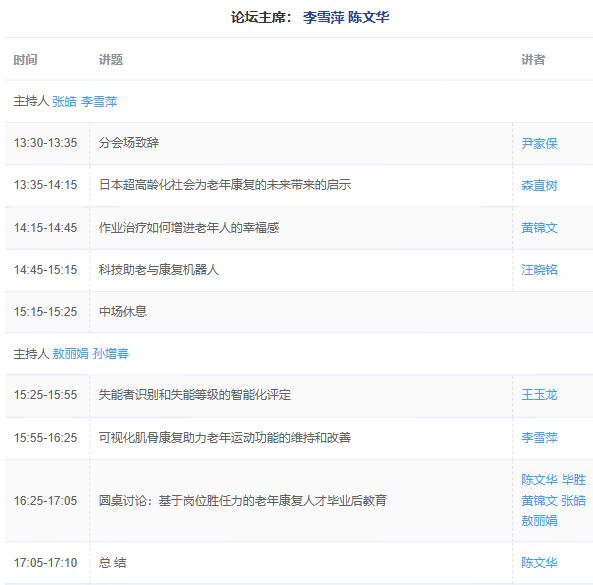Select topic 日本超高龄化社会为老年康复的未来带来的启示
Viewport: 593px width, 585px height.
225,185
